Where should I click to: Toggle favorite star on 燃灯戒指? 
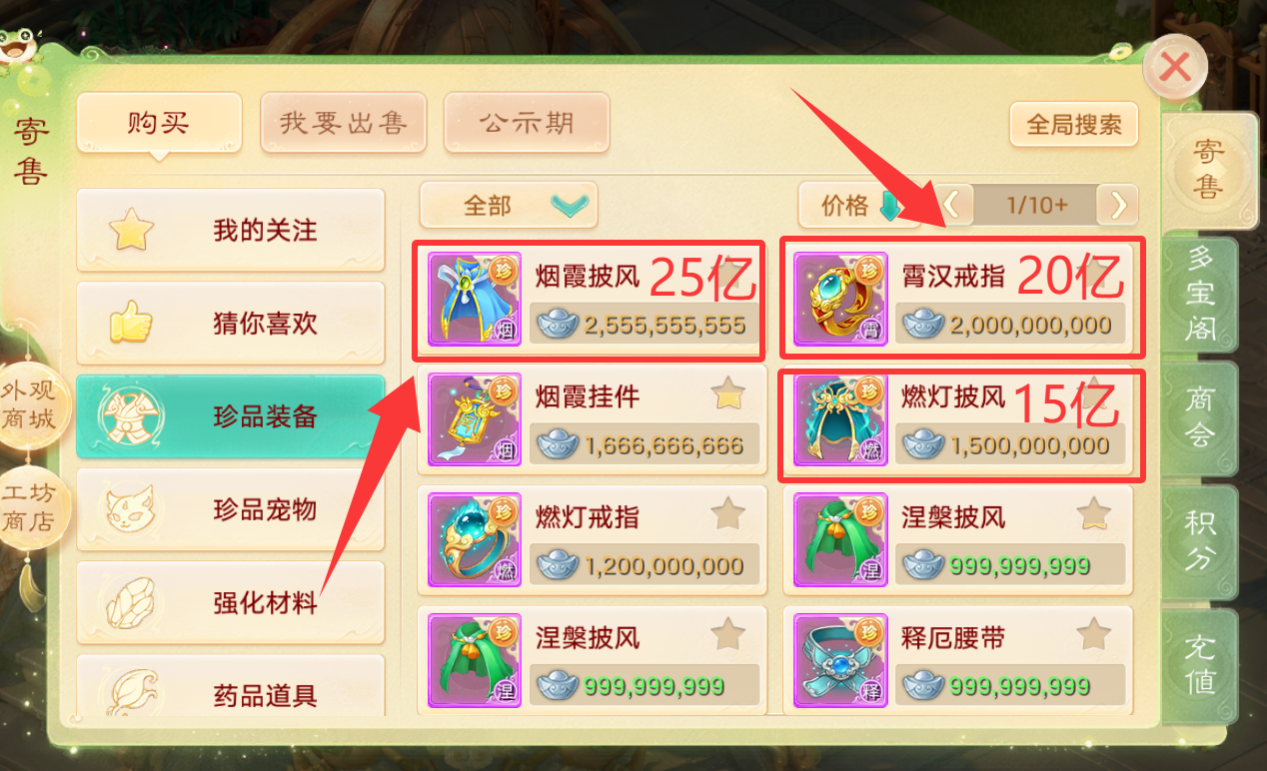pyautogui.click(x=728, y=515)
